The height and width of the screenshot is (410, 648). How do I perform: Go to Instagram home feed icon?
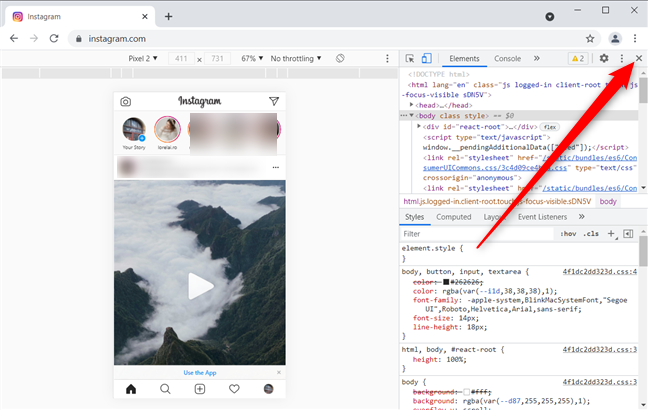[131, 388]
